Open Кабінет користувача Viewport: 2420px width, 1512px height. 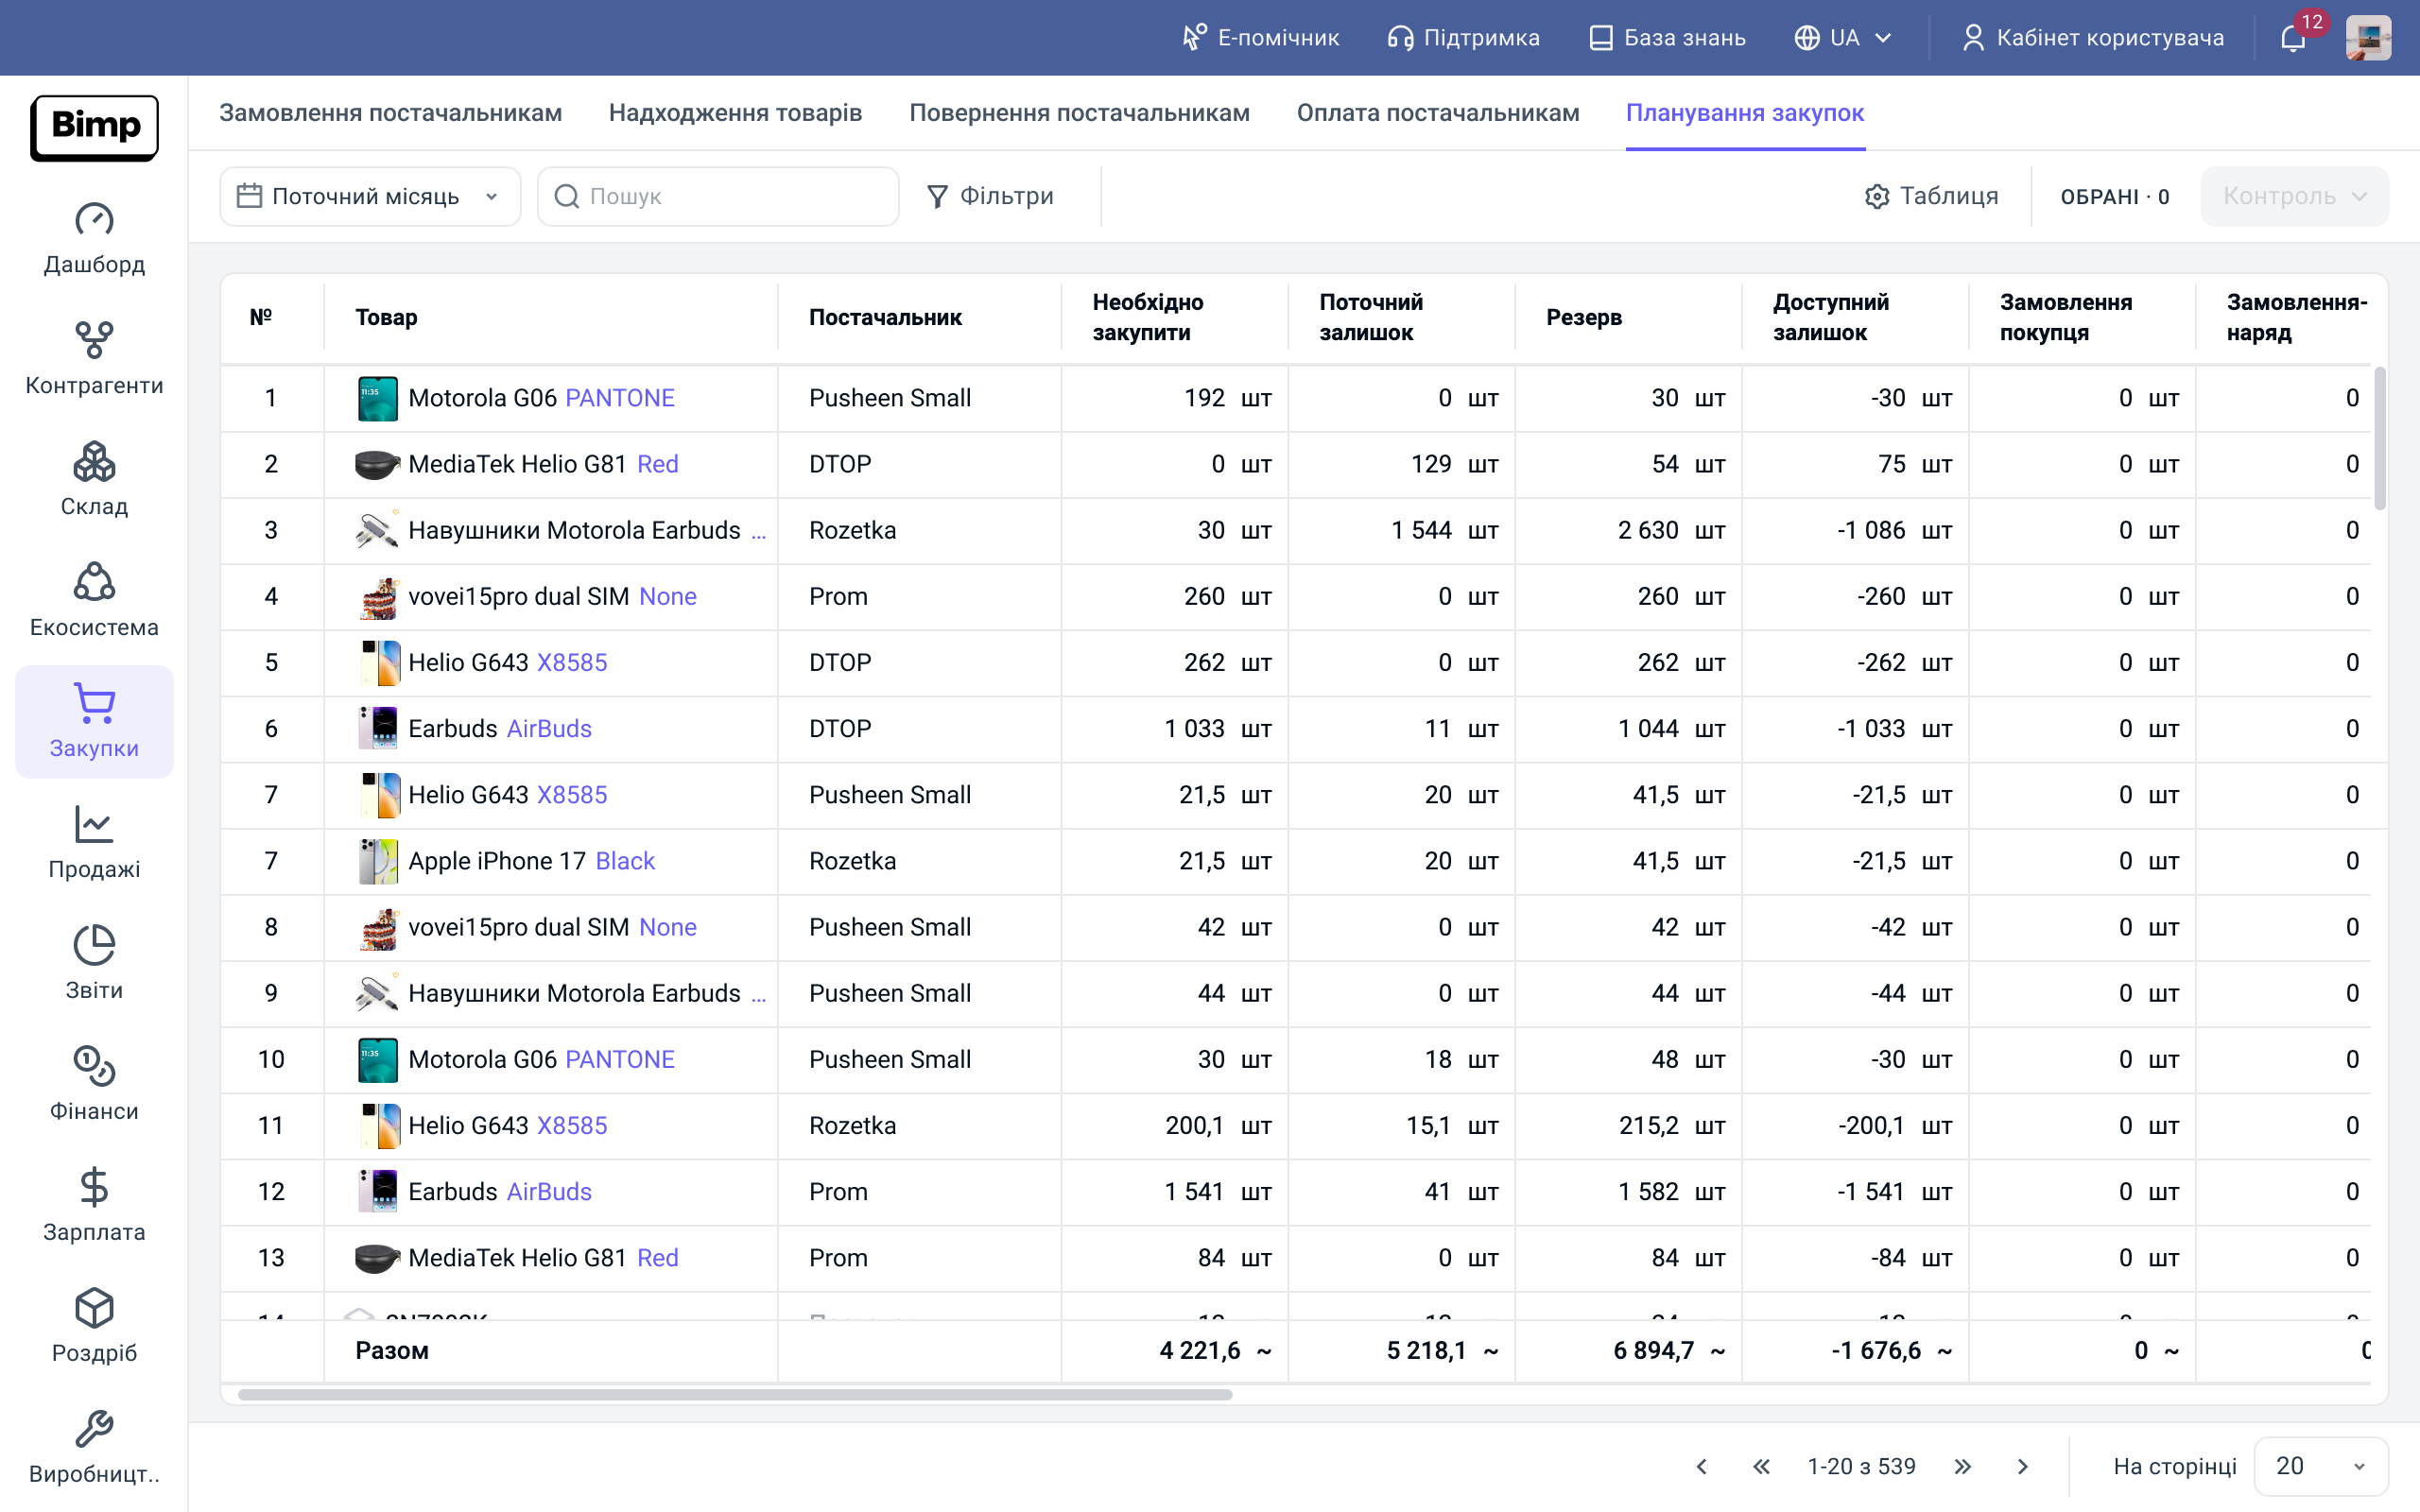2093,38
